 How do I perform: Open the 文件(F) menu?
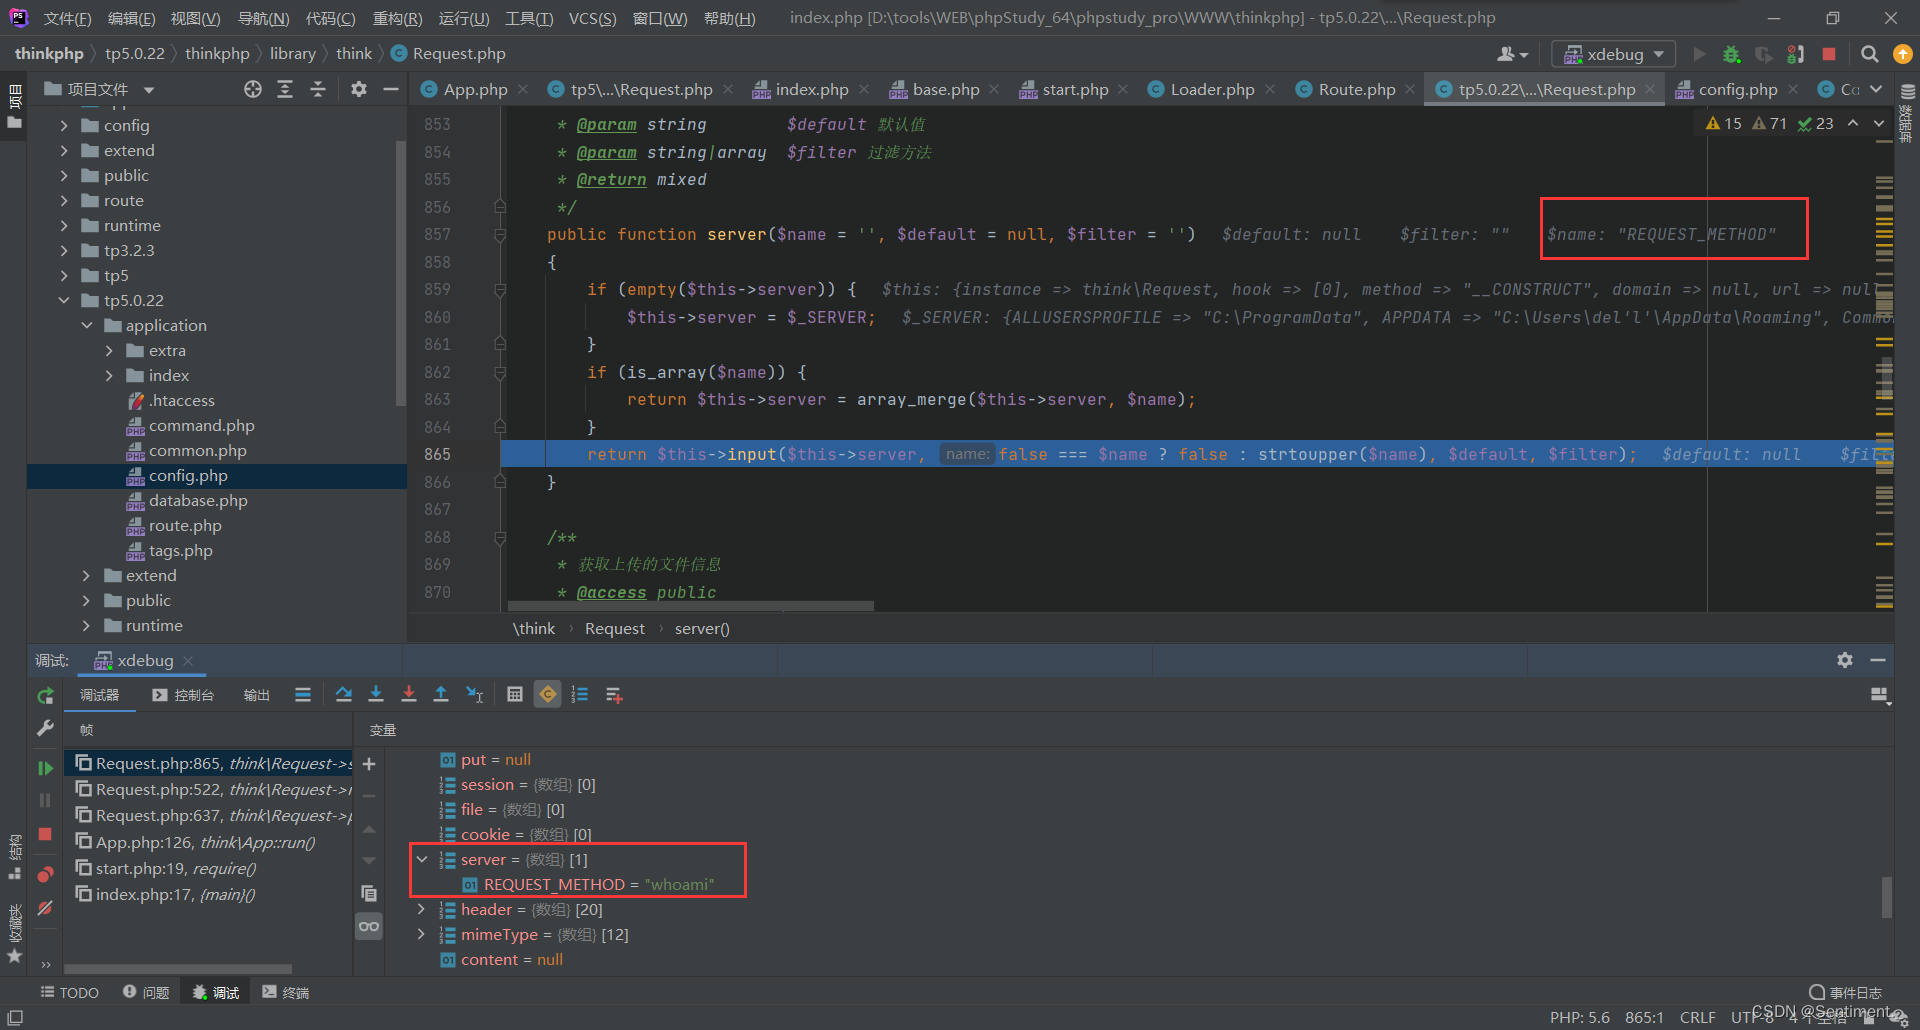[67, 18]
